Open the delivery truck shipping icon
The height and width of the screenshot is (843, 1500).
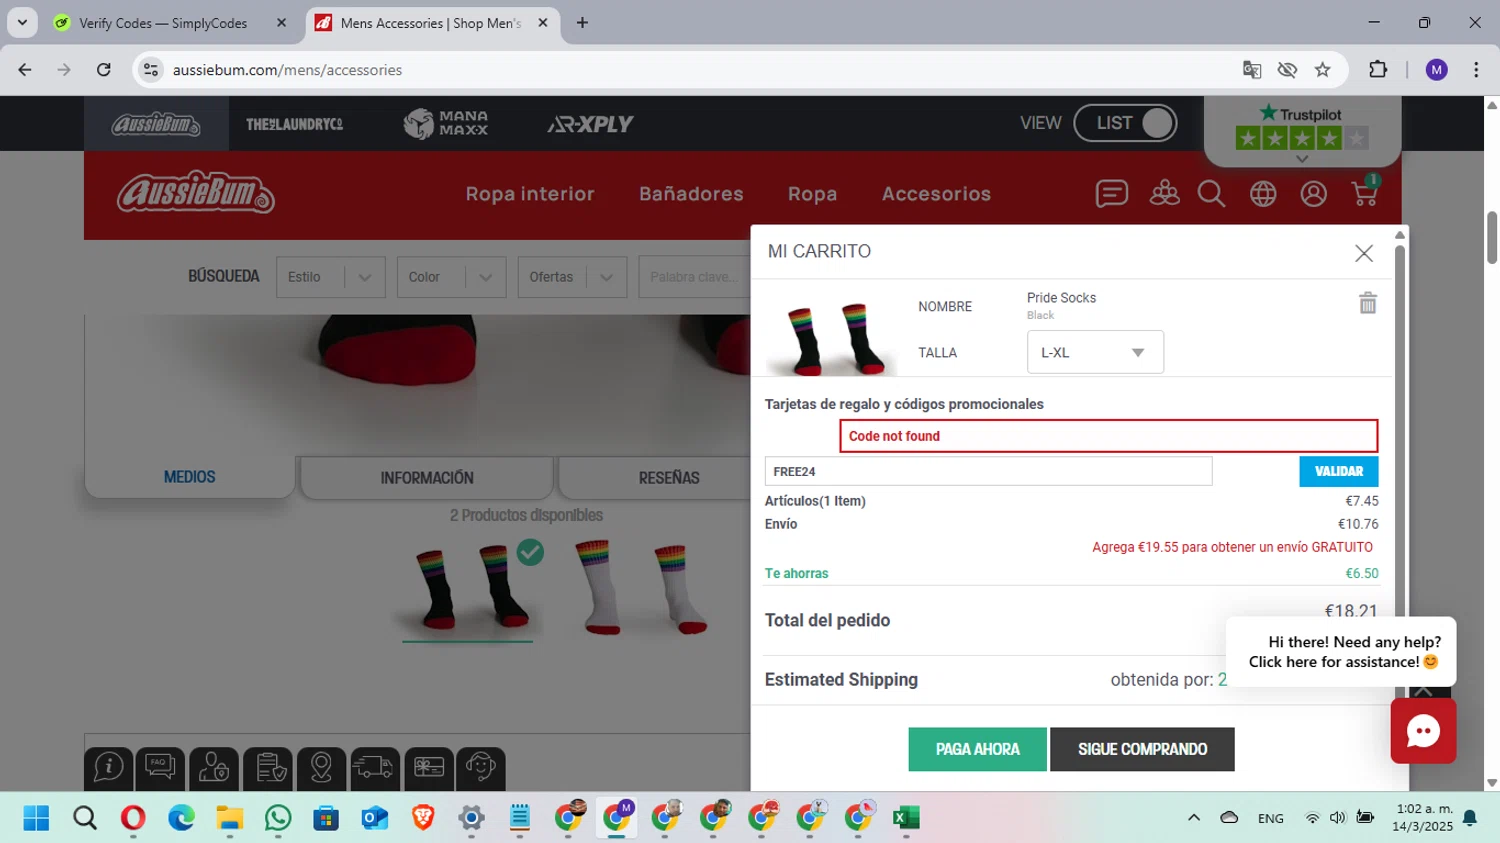[374, 768]
